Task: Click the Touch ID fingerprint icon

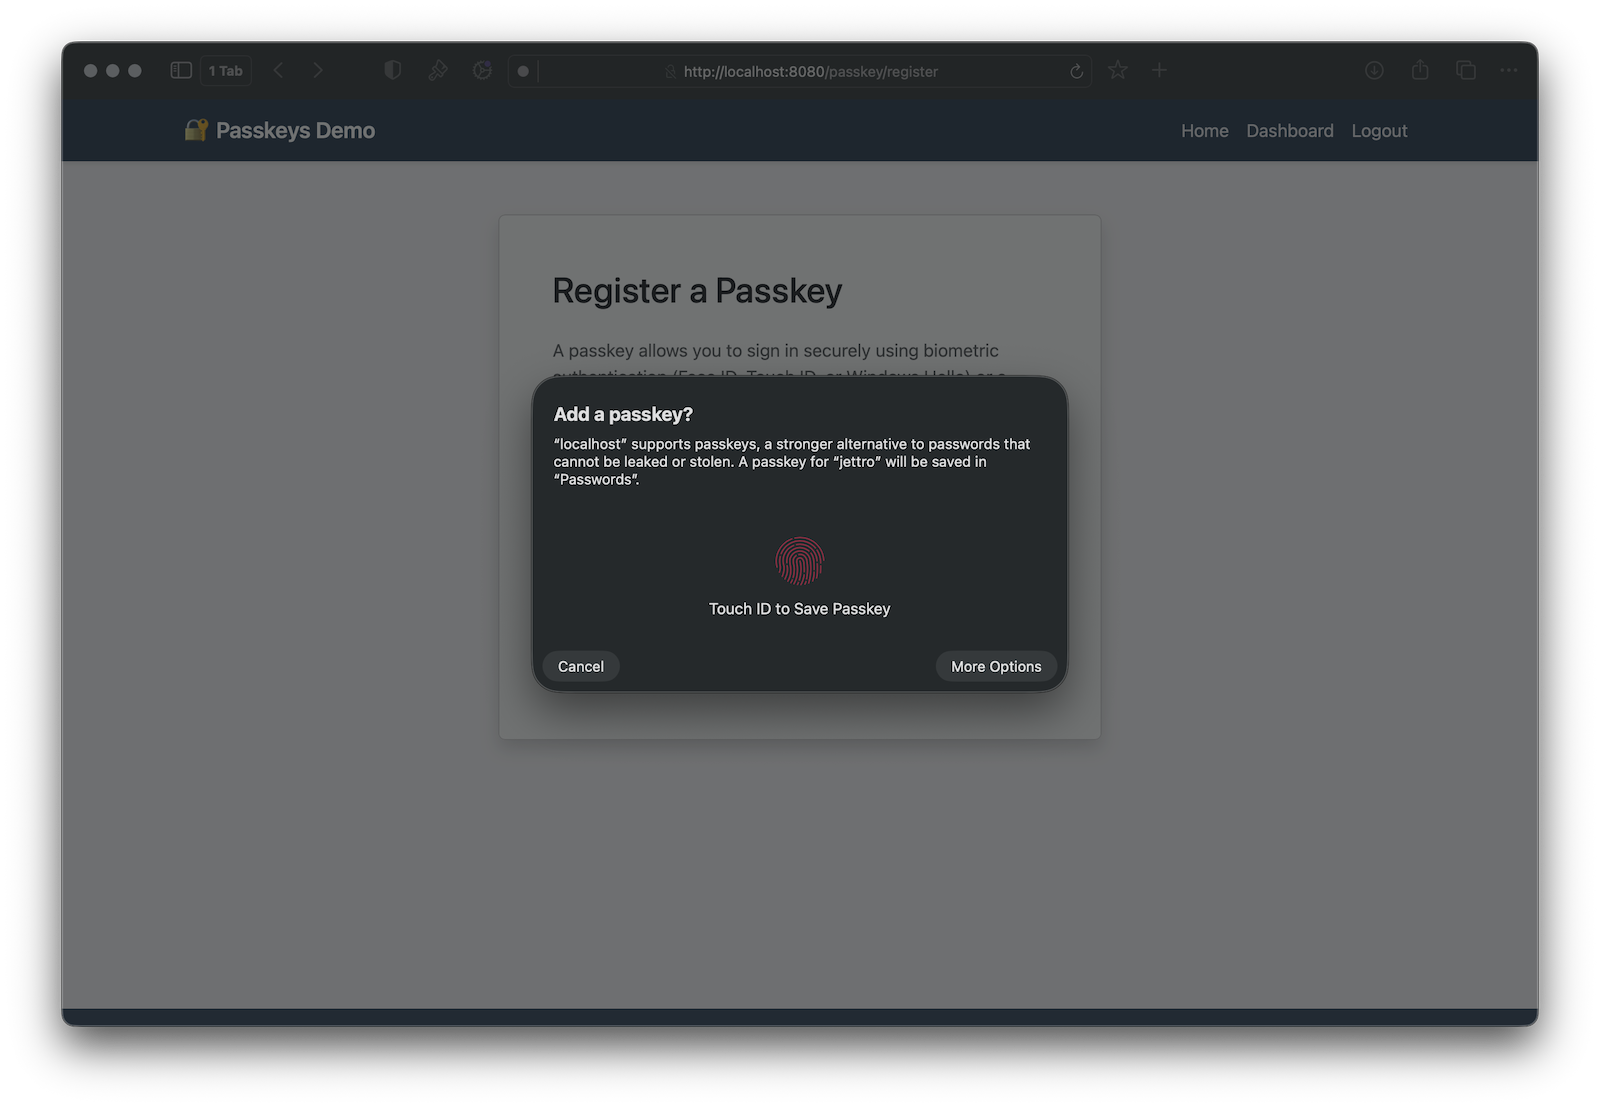Action: click(x=800, y=561)
